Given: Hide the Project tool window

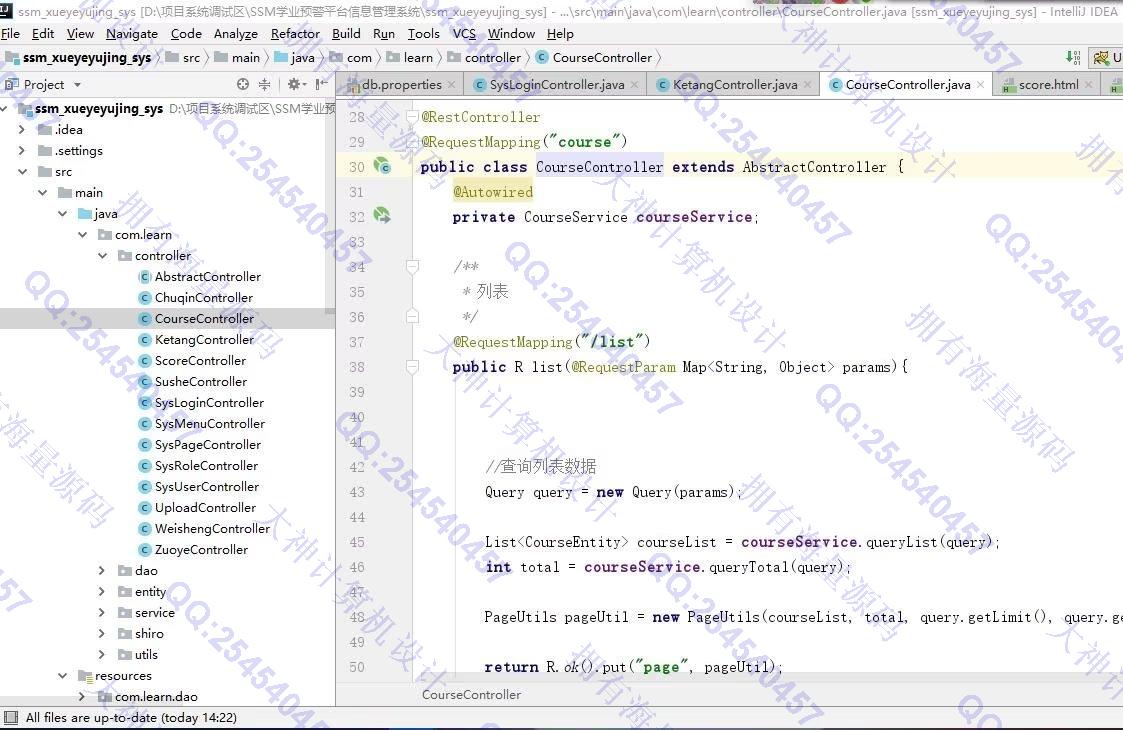Looking at the screenshot, I should coord(322,85).
